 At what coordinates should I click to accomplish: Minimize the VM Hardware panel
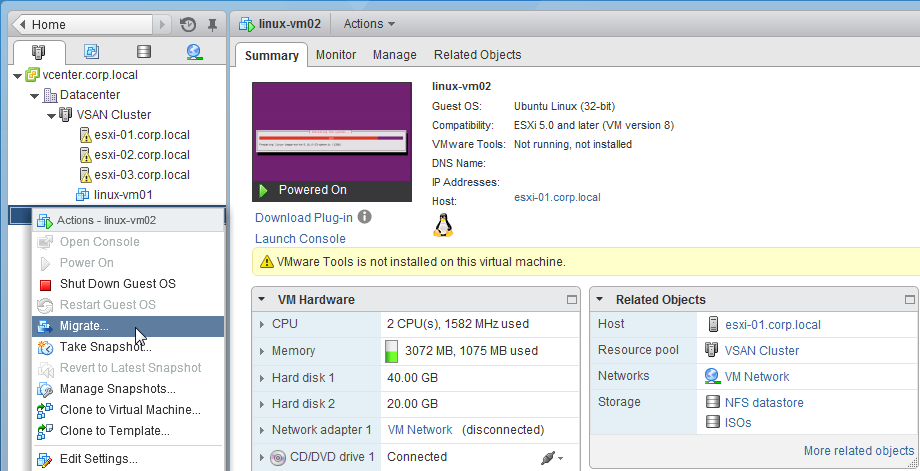point(571,300)
